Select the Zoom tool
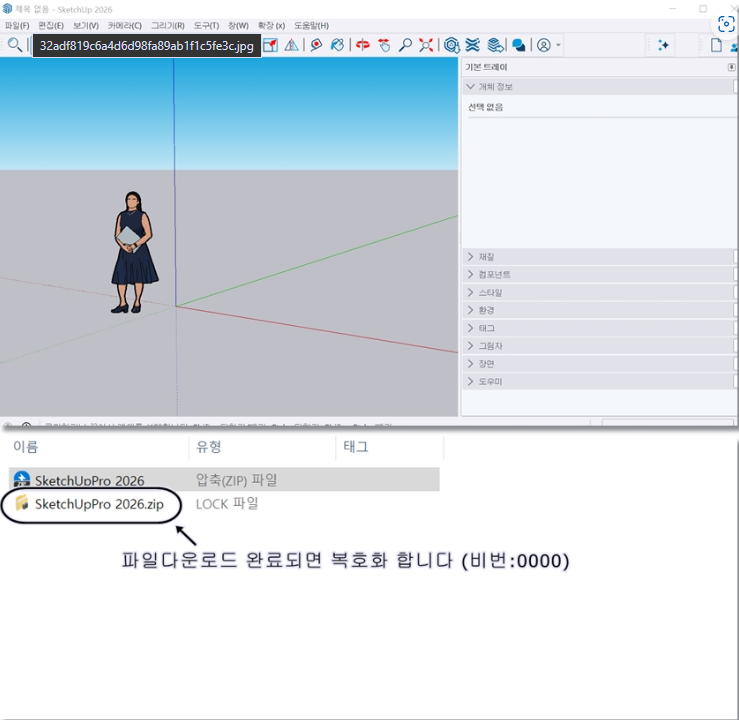Screen dimensions: 739x720 pyautogui.click(x=405, y=45)
